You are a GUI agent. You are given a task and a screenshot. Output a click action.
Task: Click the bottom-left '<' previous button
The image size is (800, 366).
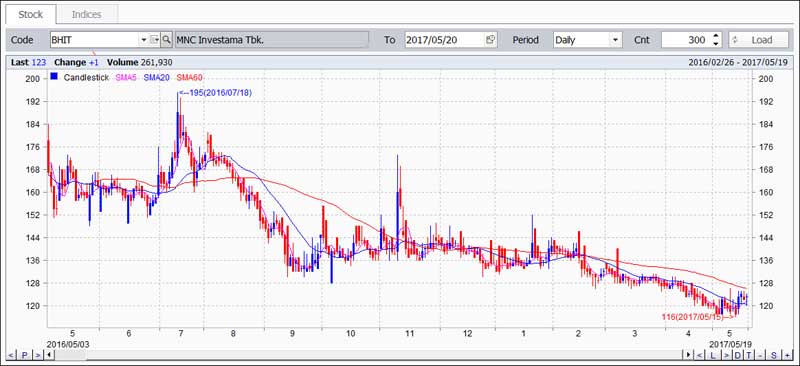(x=11, y=355)
